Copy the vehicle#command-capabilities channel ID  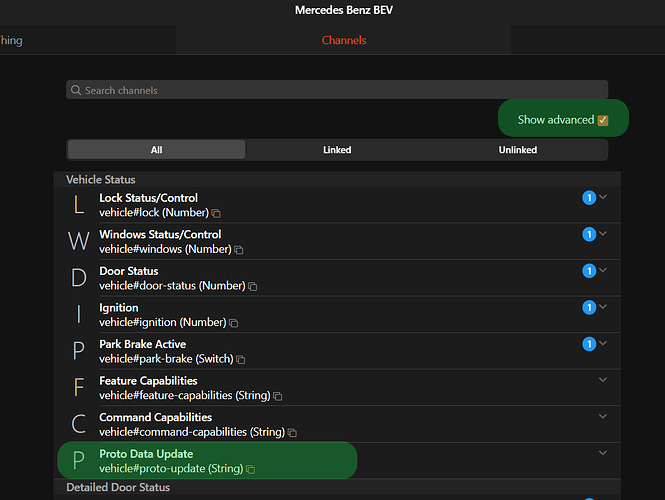[292, 433]
